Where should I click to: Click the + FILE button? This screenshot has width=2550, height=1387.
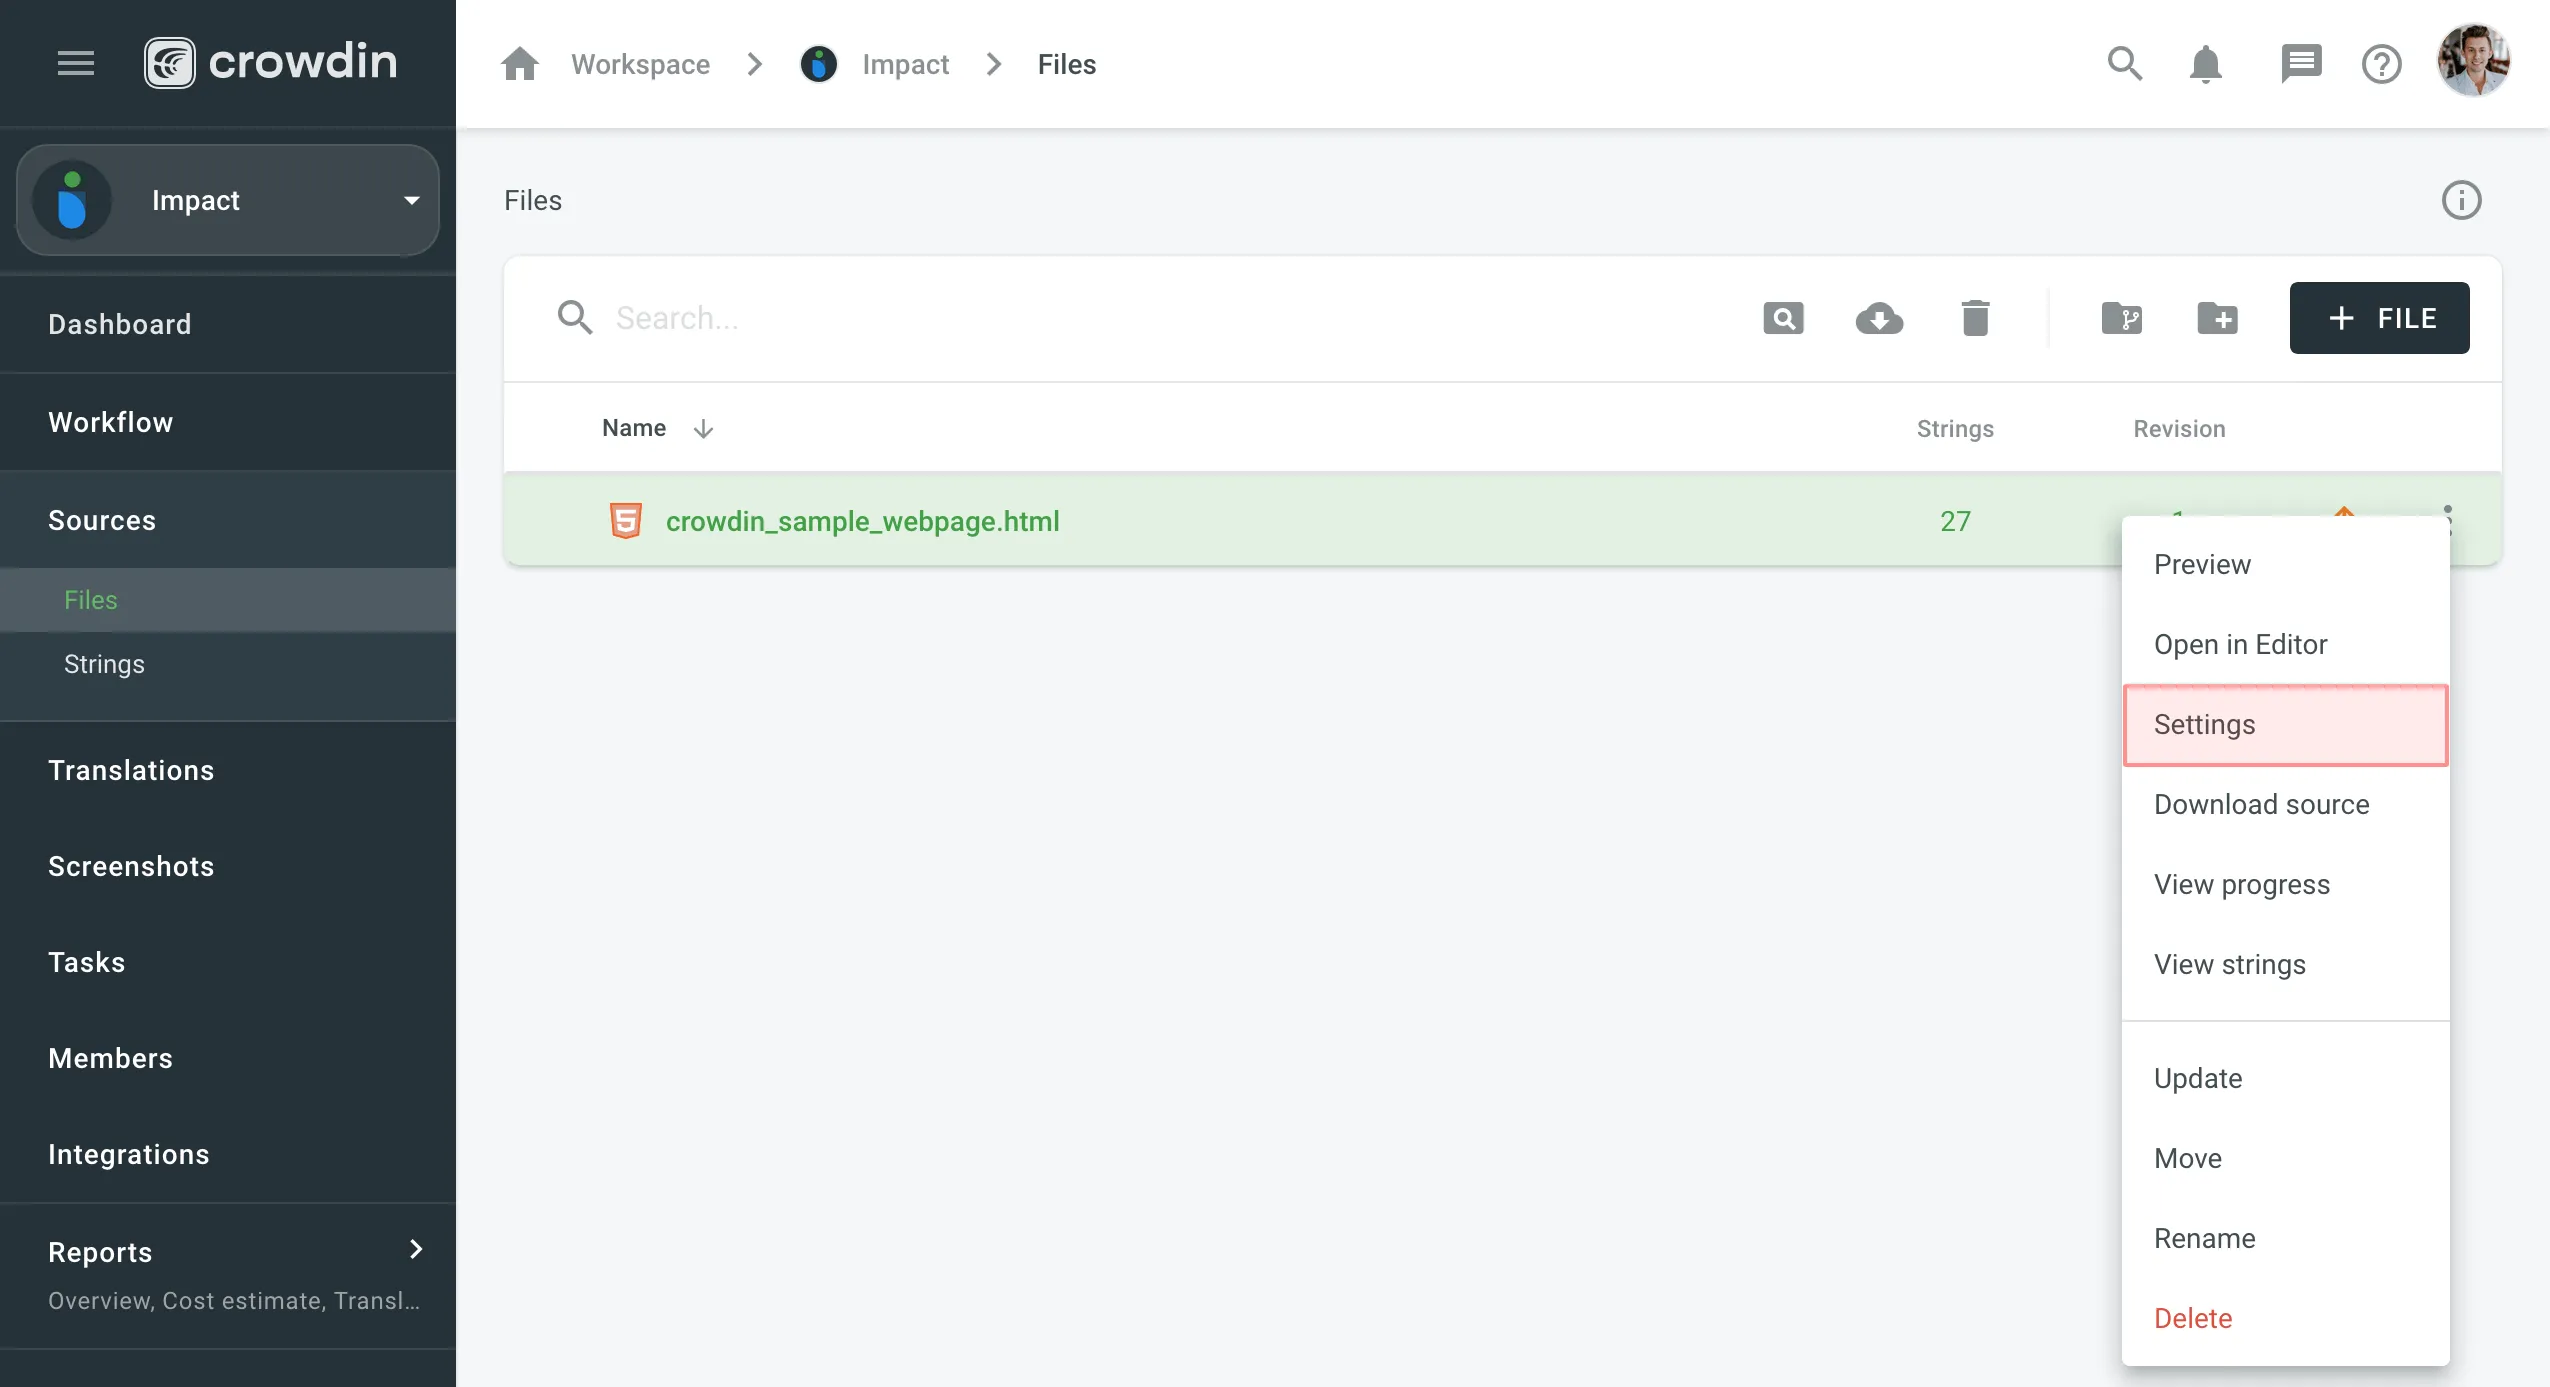pos(2379,319)
